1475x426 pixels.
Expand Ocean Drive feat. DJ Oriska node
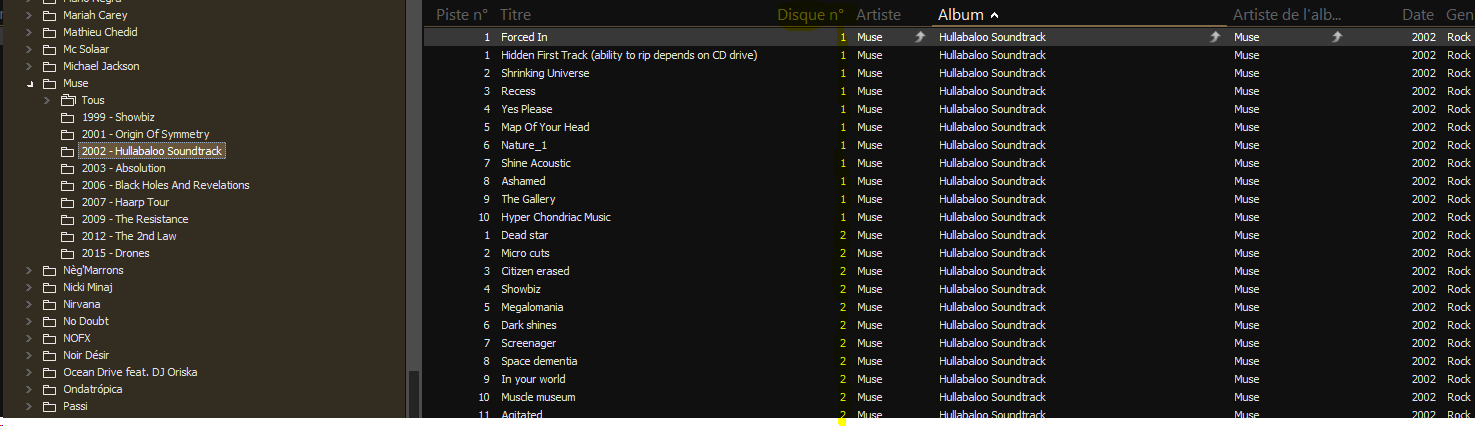click(29, 372)
